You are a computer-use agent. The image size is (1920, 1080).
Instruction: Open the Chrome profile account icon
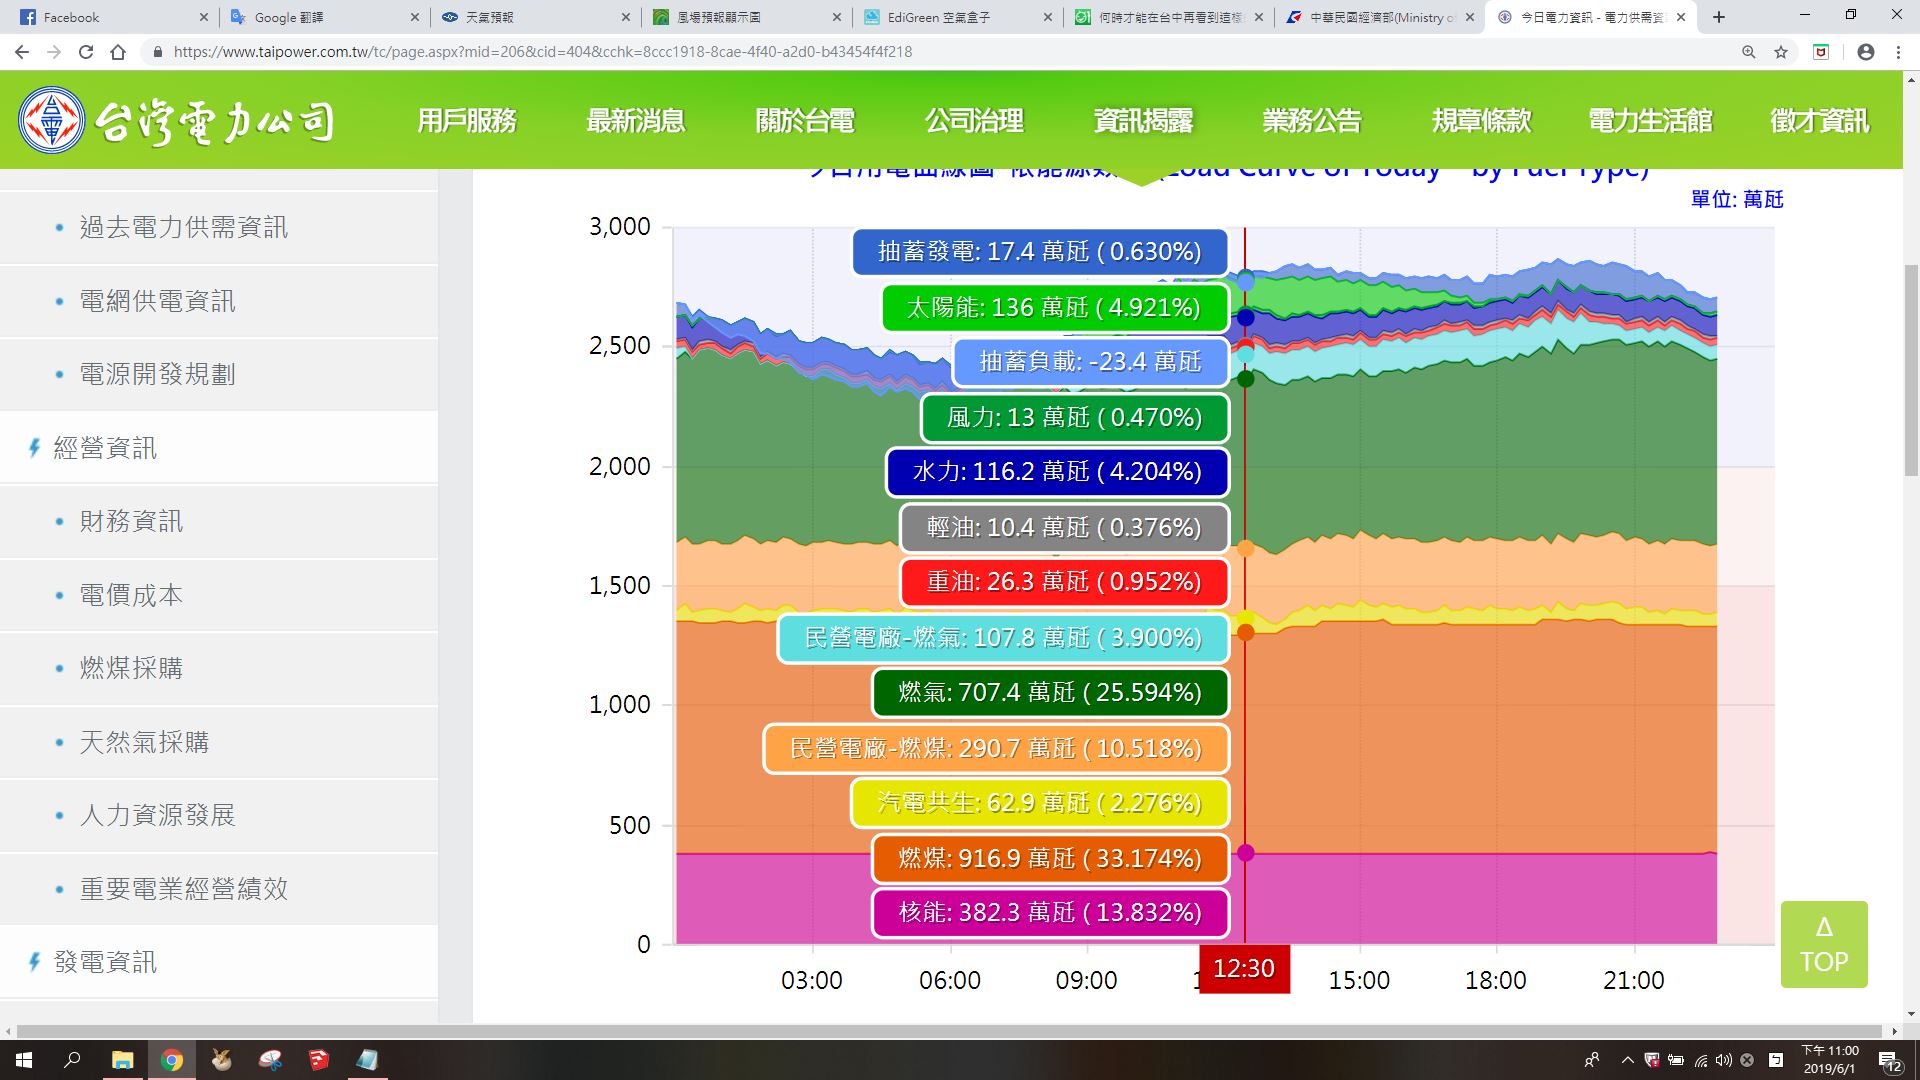(1865, 52)
